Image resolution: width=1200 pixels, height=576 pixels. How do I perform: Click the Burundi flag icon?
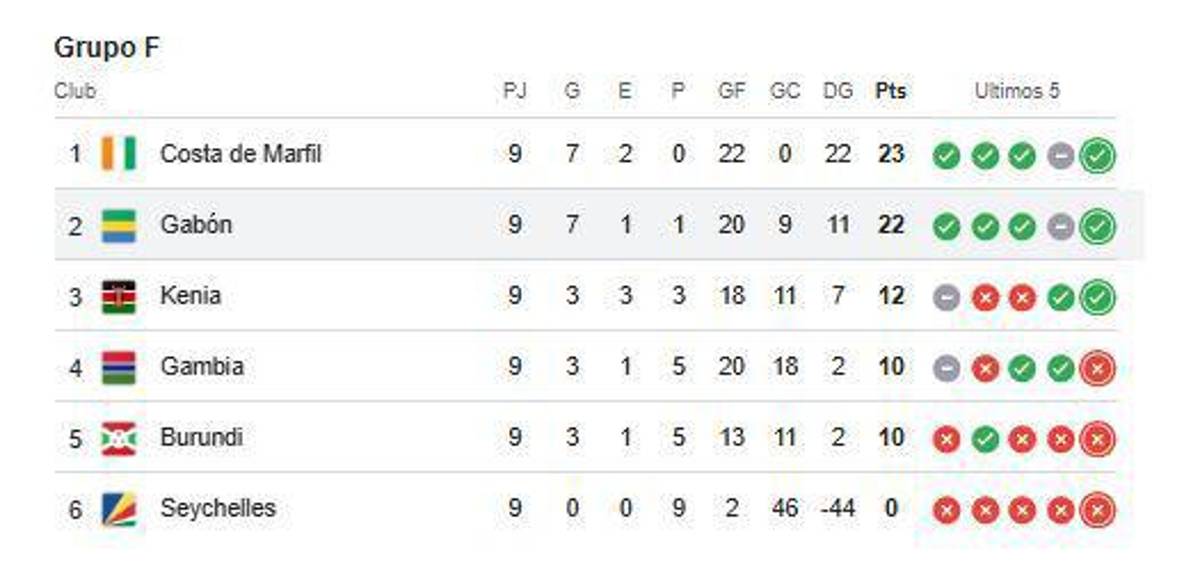coord(119,438)
